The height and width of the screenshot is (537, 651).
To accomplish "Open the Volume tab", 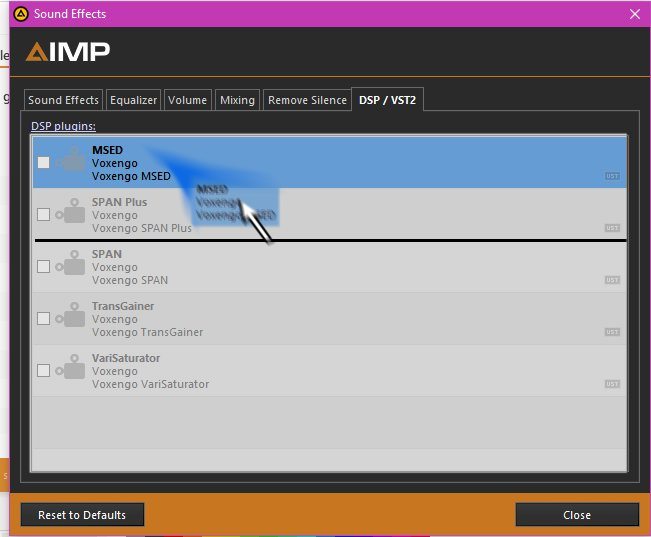I will point(188,100).
